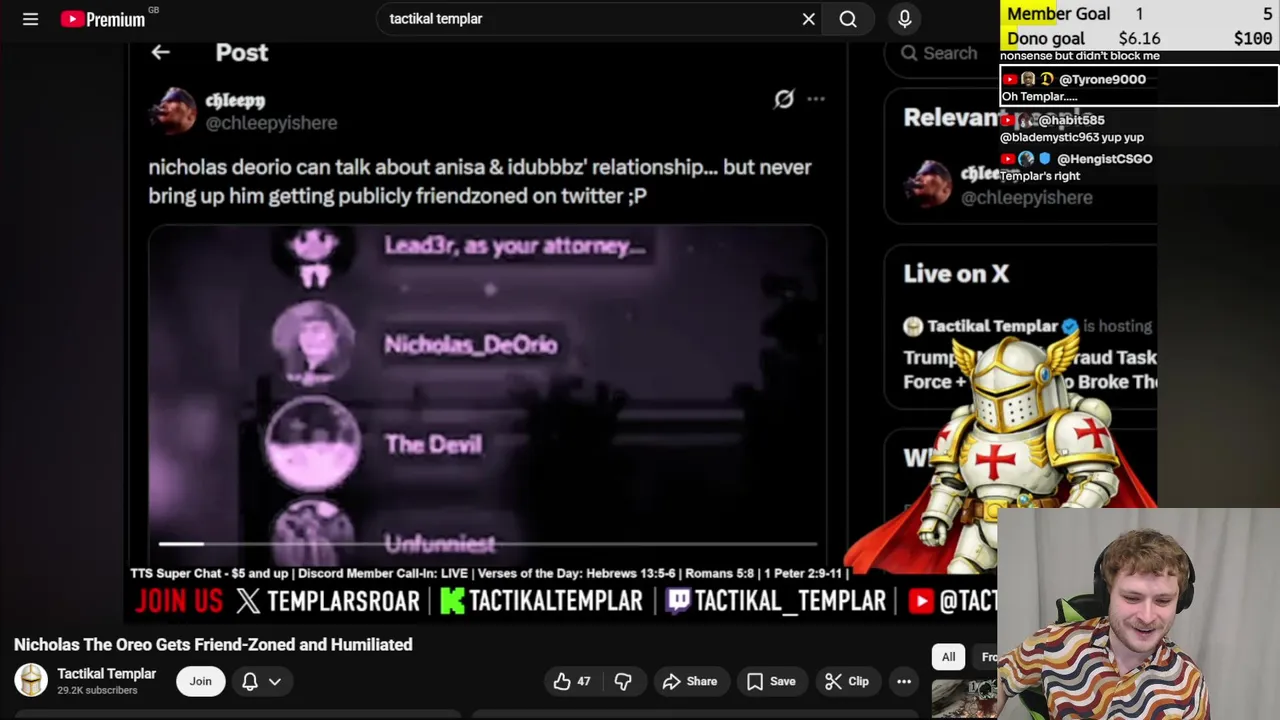Image resolution: width=1280 pixels, height=720 pixels.
Task: Click the video title 'Nicholas The Oreo Gets Friend-Zoned'
Action: coord(213,645)
